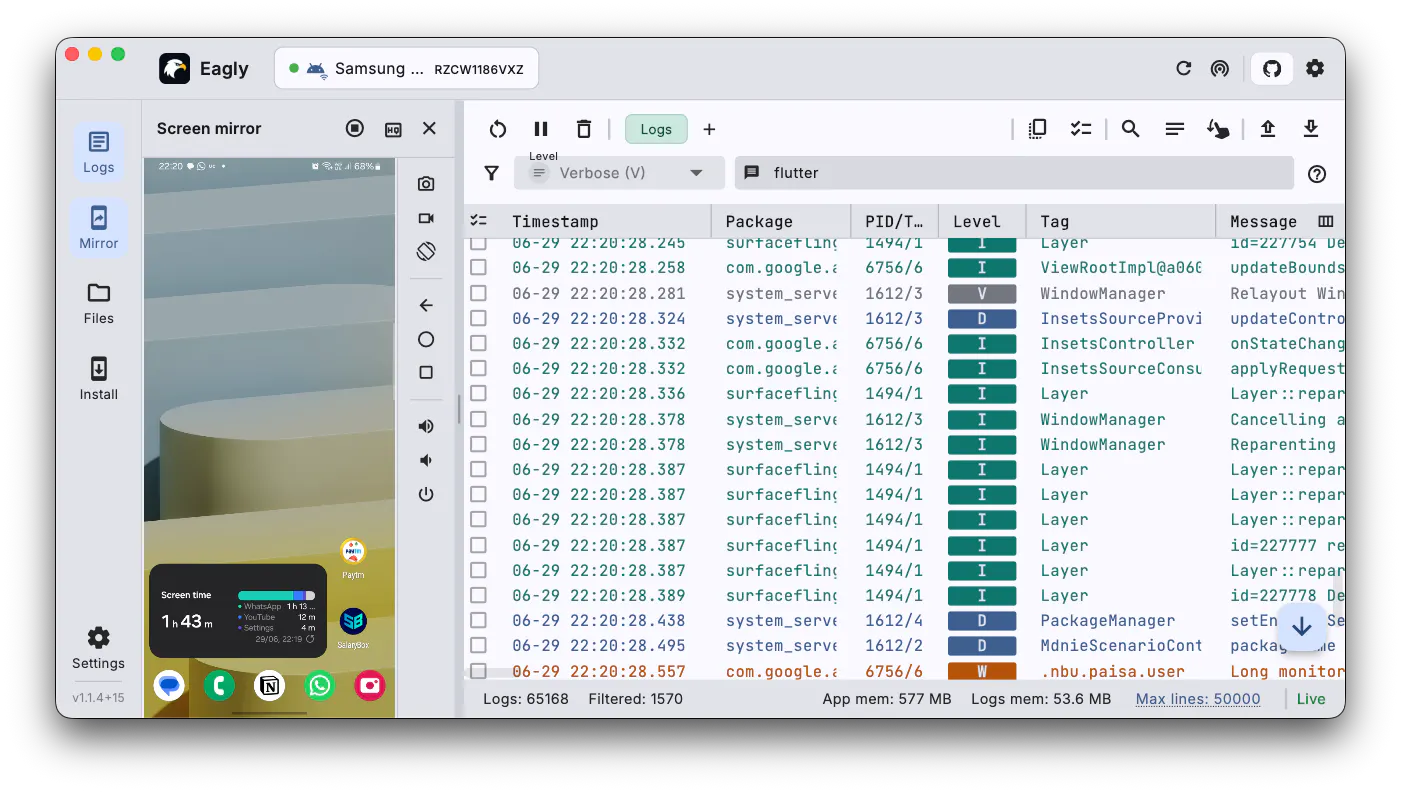Open the Logs sidebar section
The height and width of the screenshot is (792, 1401).
click(x=98, y=152)
